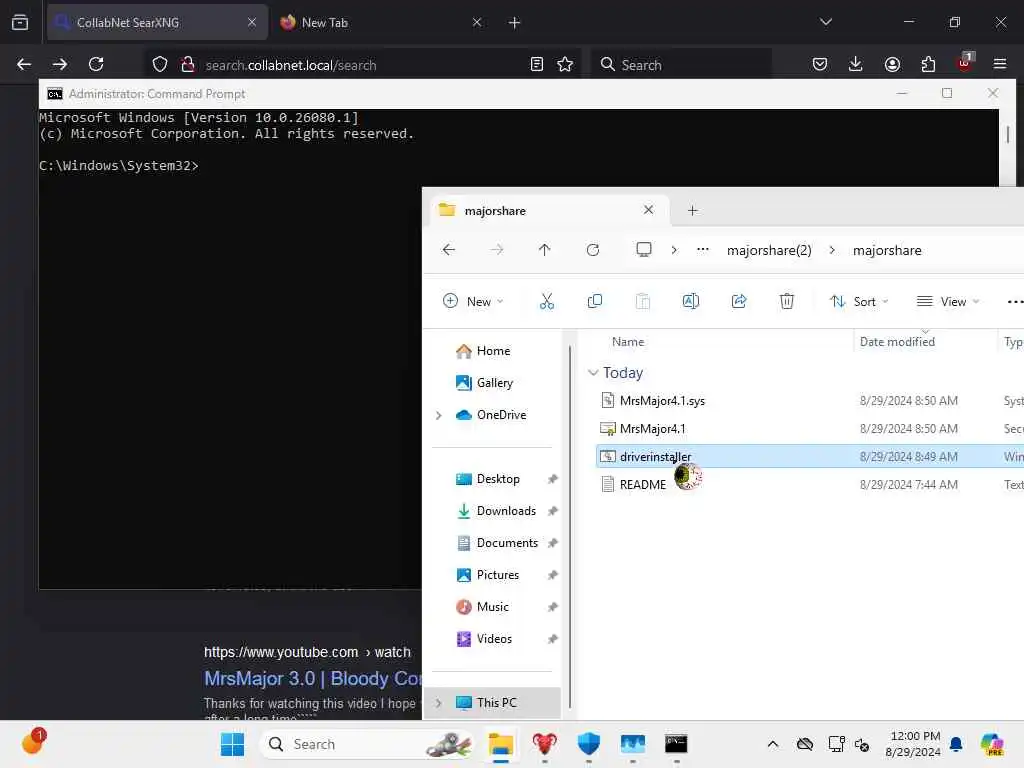Open Firefox downloads arrow icon
The height and width of the screenshot is (768, 1024).
click(856, 64)
